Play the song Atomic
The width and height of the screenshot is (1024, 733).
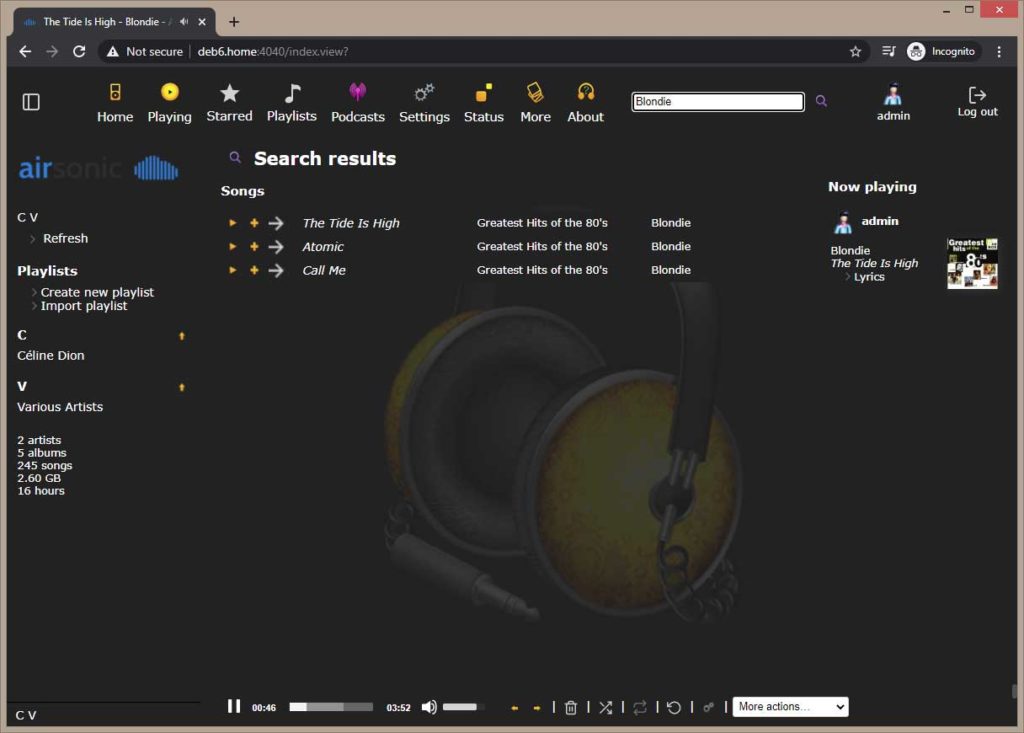tap(232, 246)
